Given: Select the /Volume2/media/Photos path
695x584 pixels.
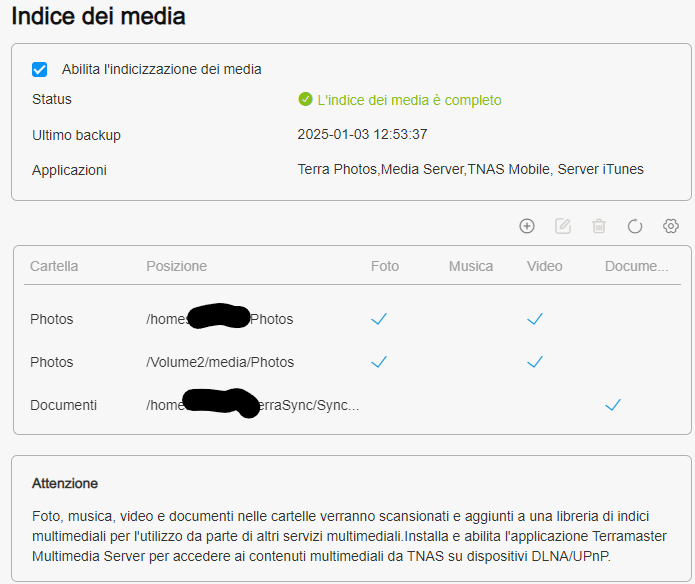Looking at the screenshot, I should [220, 362].
